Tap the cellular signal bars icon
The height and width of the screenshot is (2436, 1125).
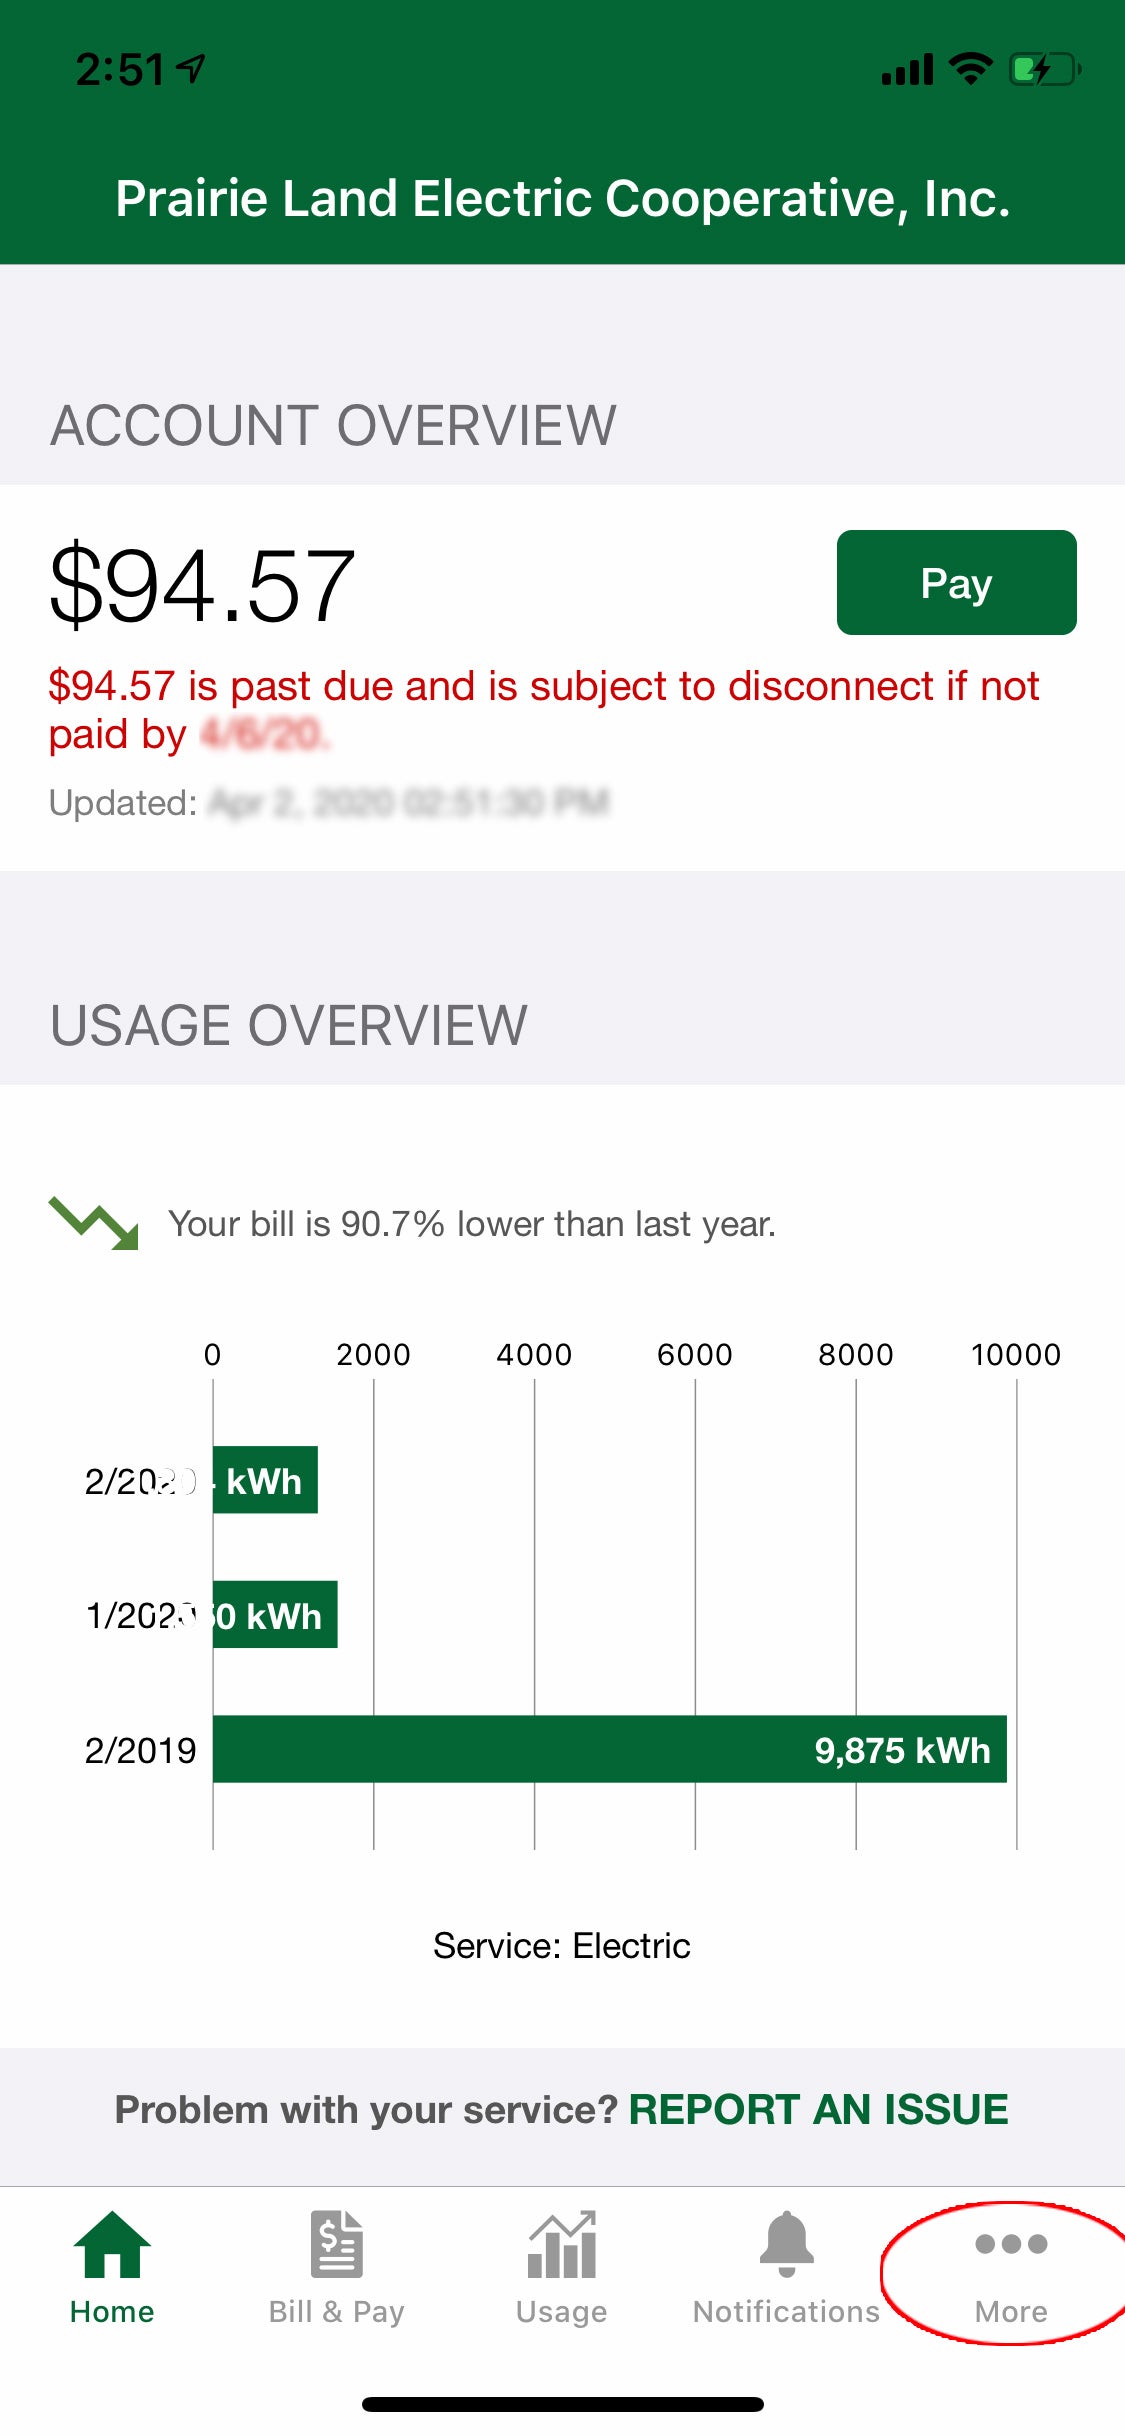(907, 70)
